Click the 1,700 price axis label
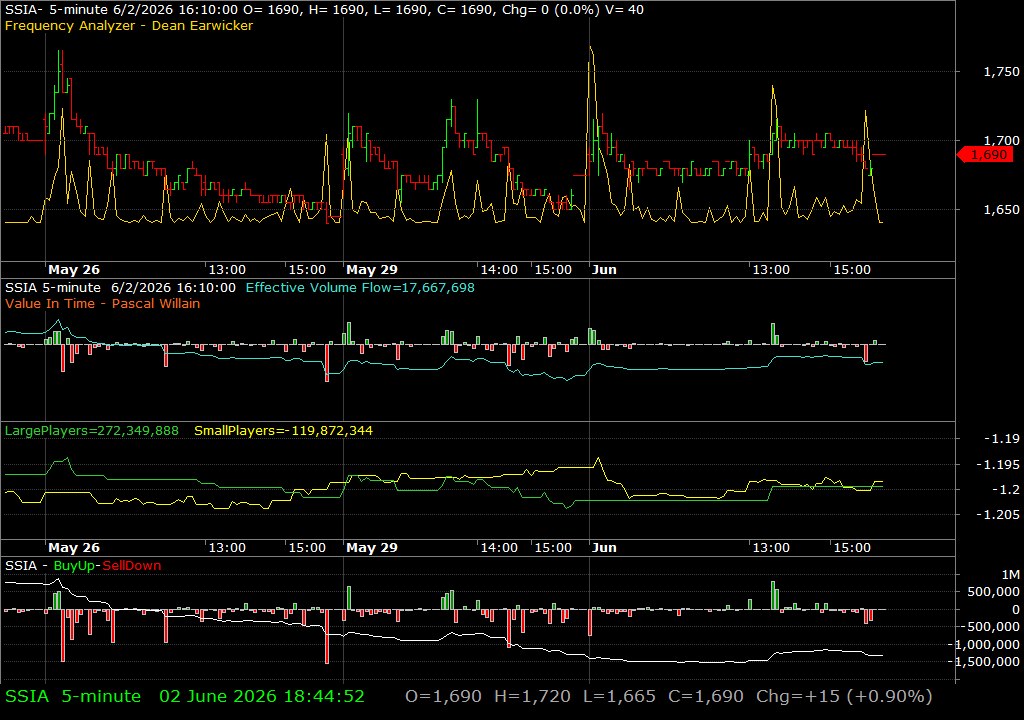 1001,140
